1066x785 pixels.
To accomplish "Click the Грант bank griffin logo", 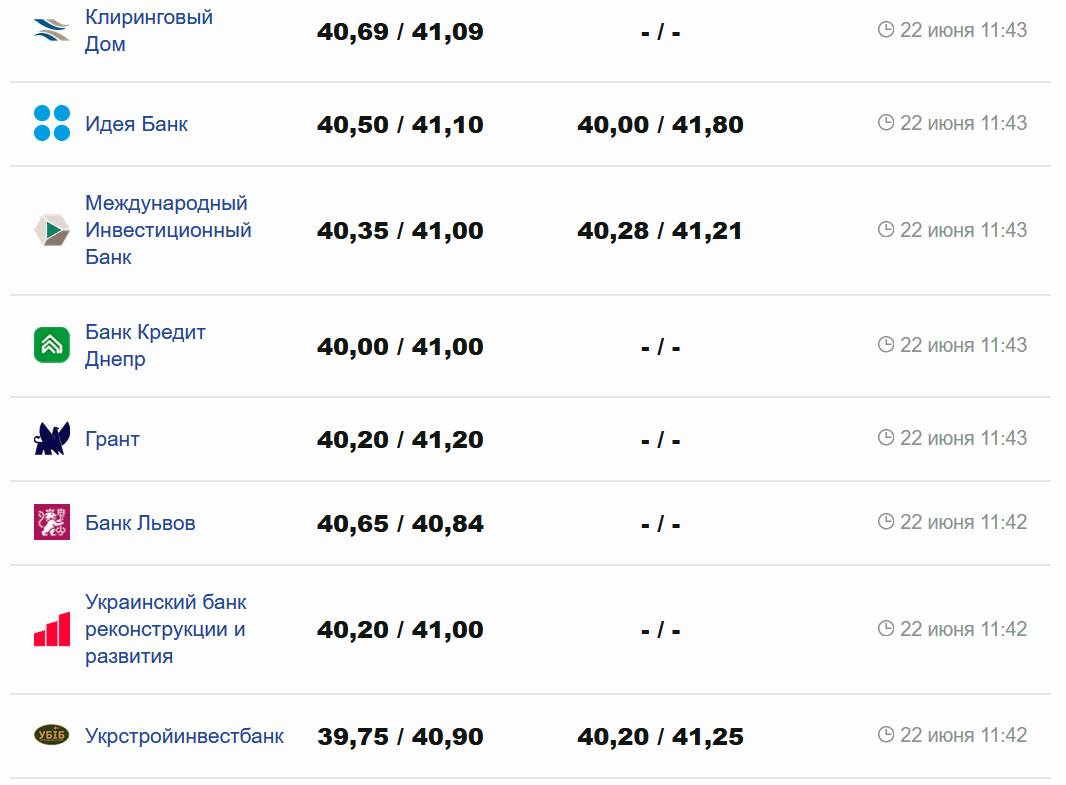I will click(52, 438).
